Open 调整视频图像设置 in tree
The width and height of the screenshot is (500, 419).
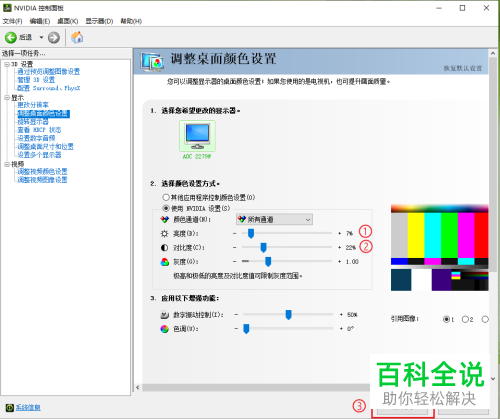click(x=42, y=180)
